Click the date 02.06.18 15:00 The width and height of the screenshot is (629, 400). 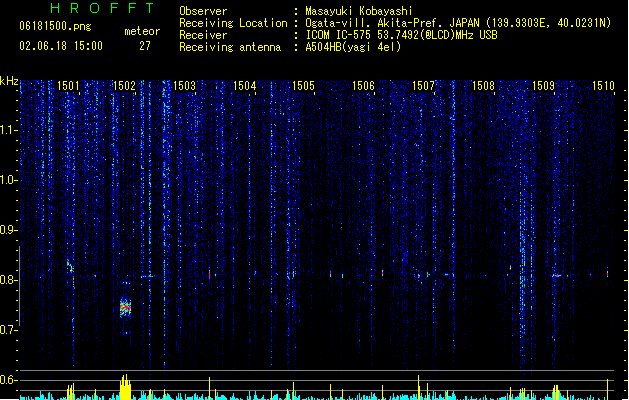pyautogui.click(x=61, y=46)
